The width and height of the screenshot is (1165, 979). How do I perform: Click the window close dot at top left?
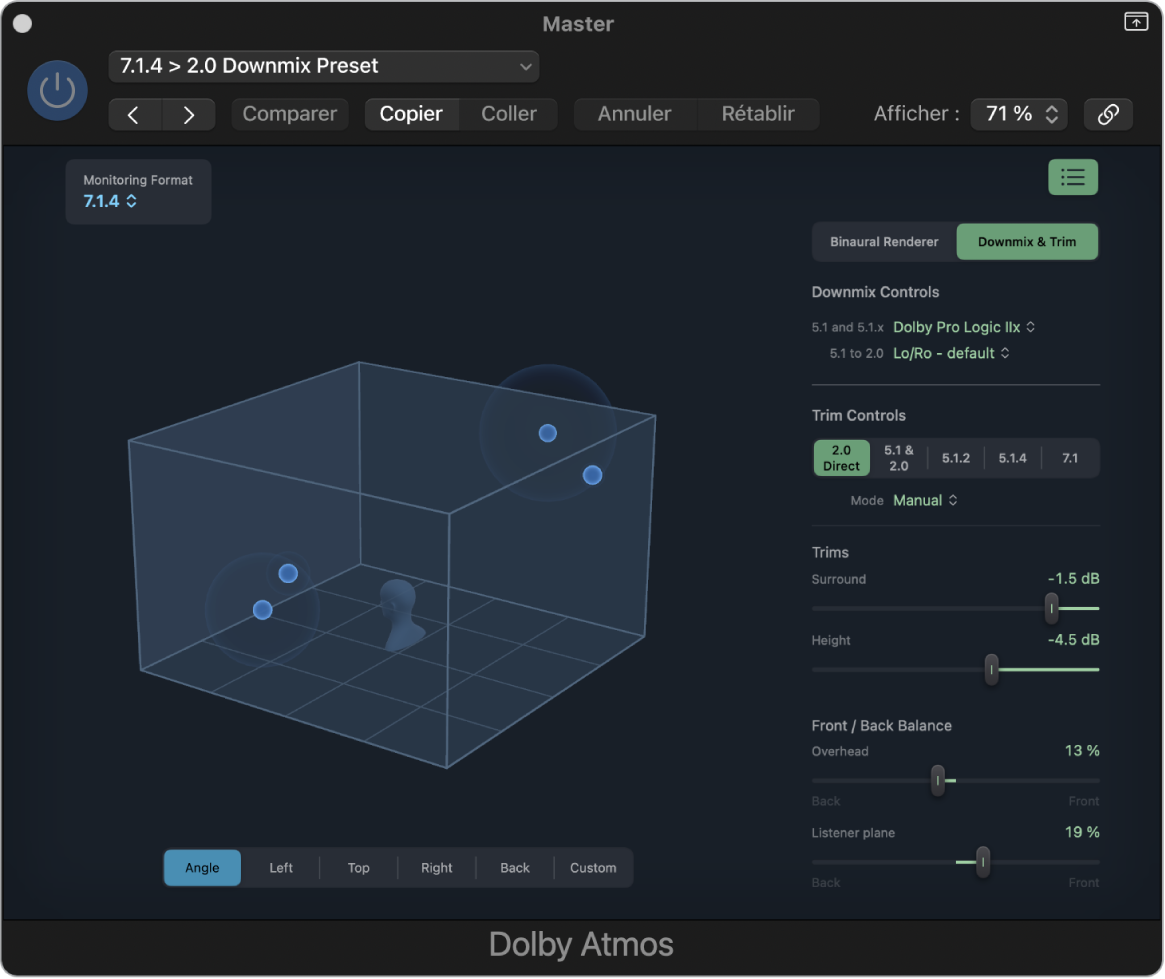point(23,24)
